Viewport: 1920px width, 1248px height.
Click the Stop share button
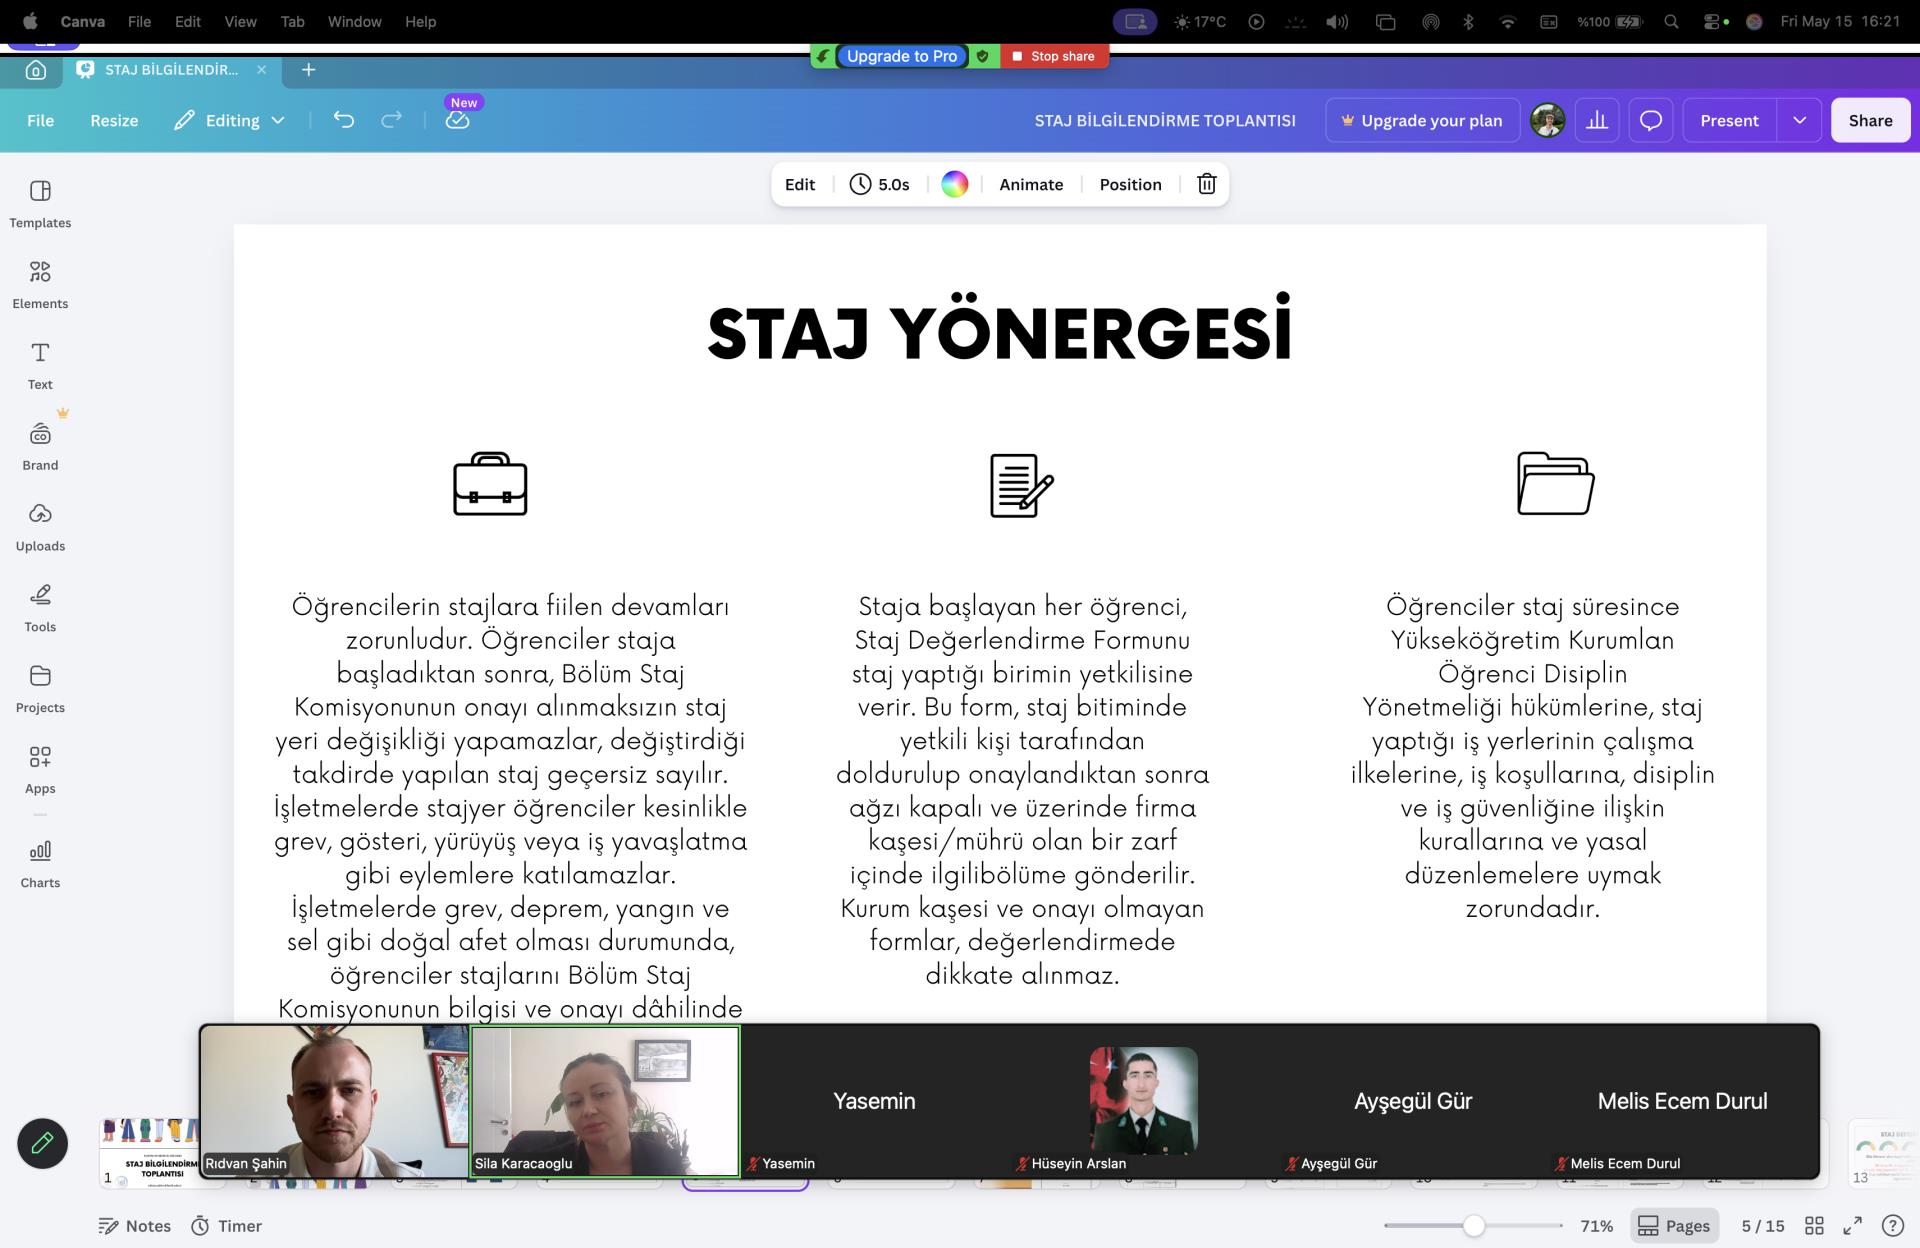(x=1053, y=56)
